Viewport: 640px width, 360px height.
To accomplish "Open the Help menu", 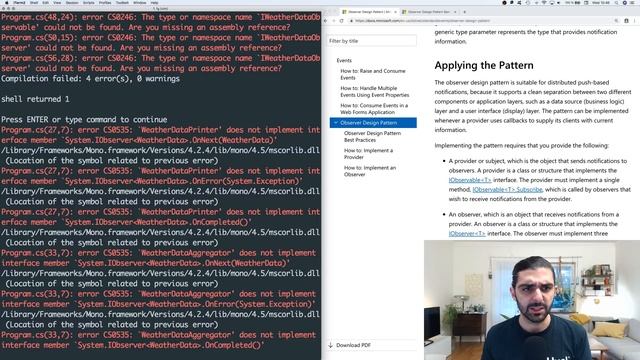I will coord(154,2).
